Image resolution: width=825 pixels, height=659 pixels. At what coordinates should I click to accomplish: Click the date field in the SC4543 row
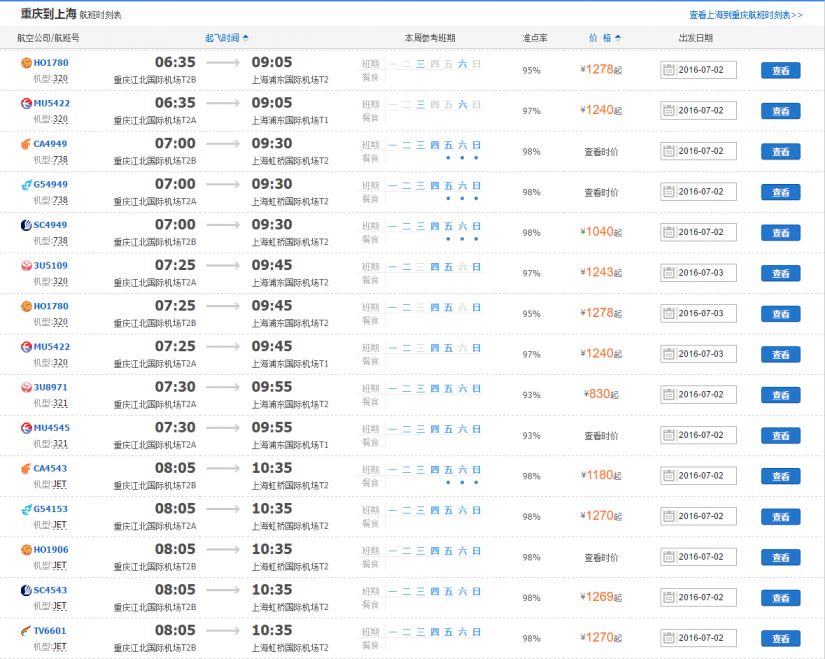698,597
